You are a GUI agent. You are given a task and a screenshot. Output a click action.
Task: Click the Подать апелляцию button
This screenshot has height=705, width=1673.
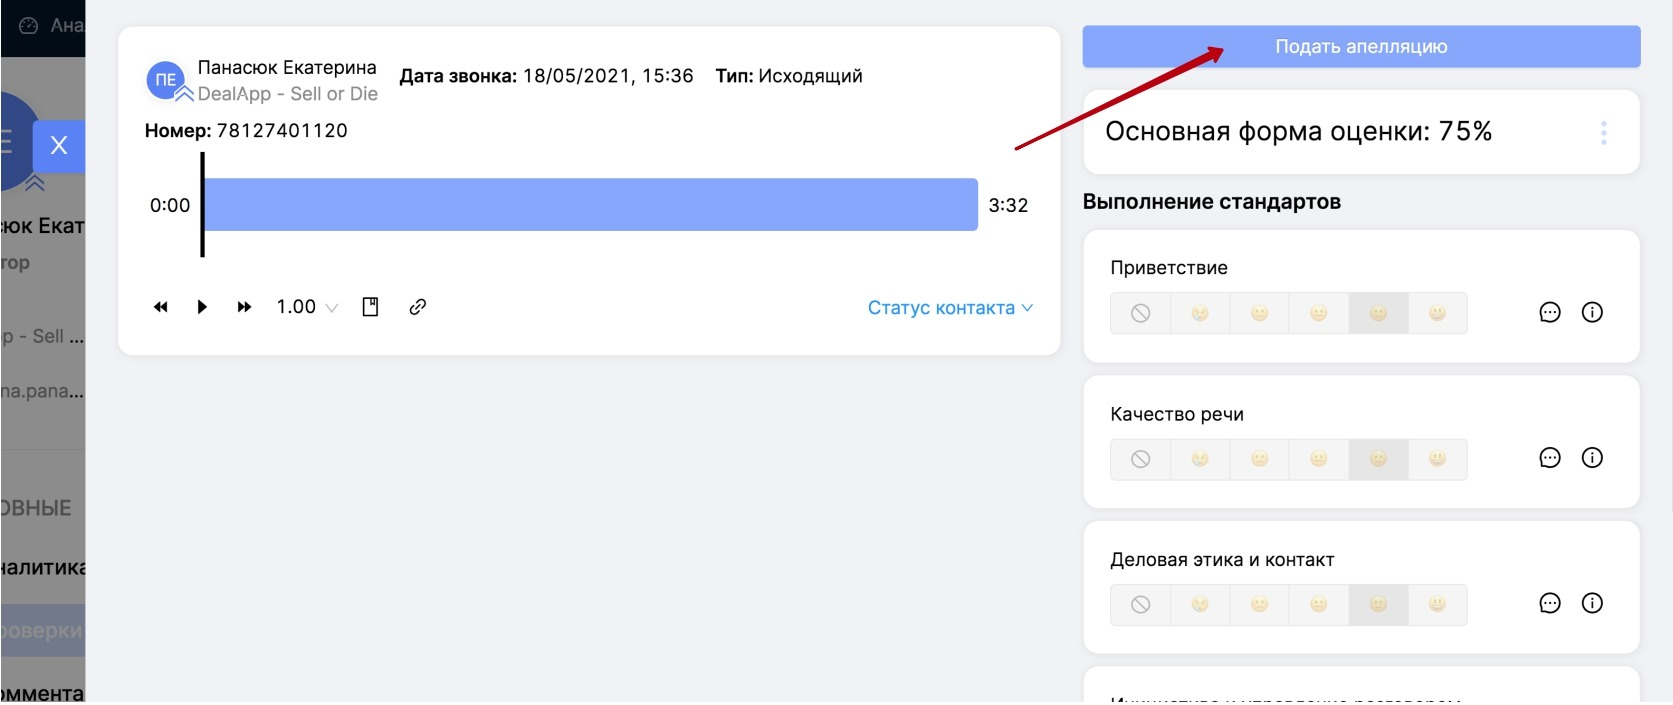pyautogui.click(x=1360, y=47)
